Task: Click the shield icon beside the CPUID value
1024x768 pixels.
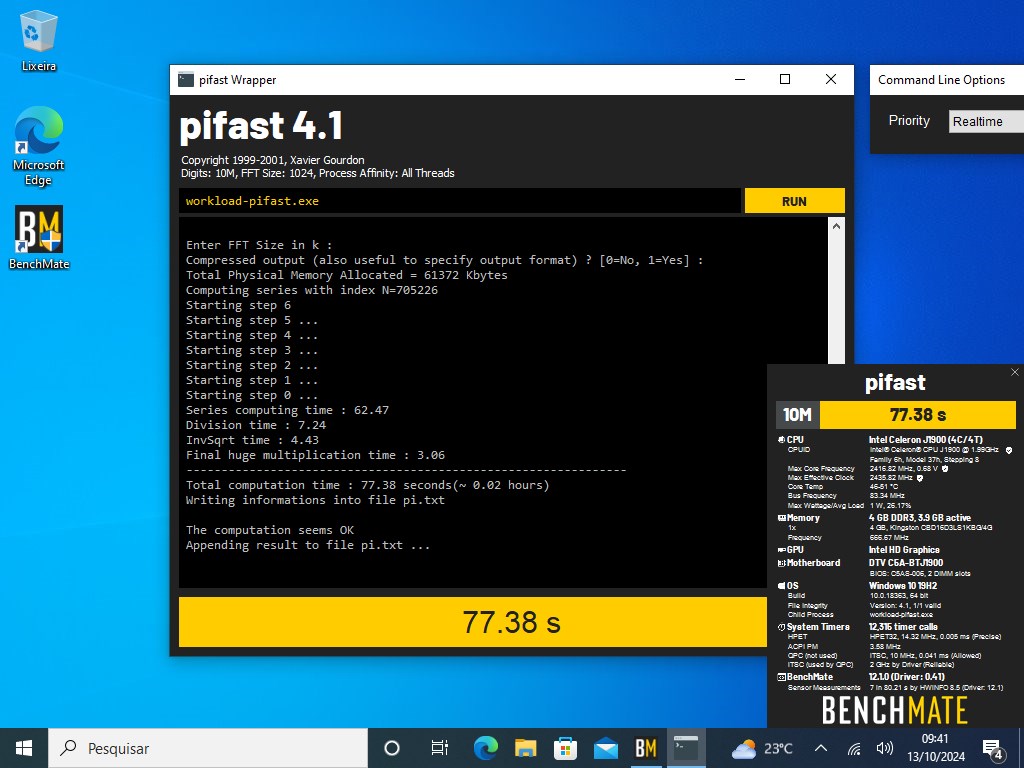Action: click(1009, 450)
